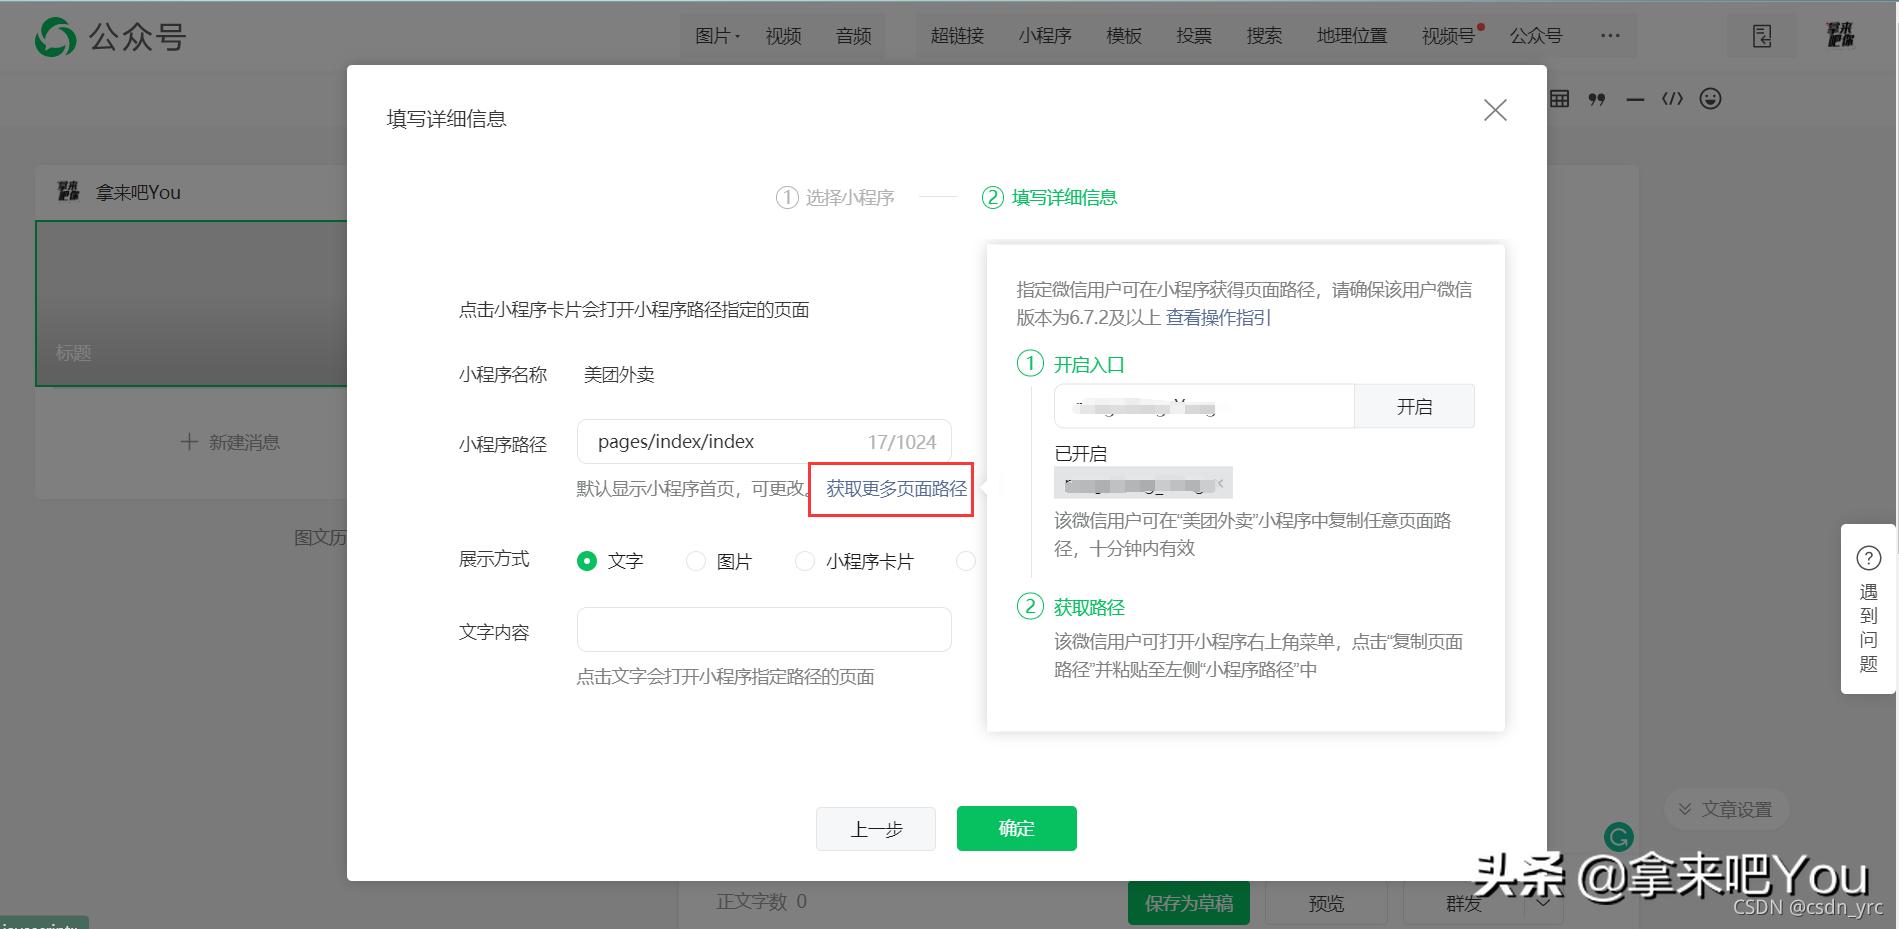
Task: Insert a table using the table icon
Action: click(1558, 98)
